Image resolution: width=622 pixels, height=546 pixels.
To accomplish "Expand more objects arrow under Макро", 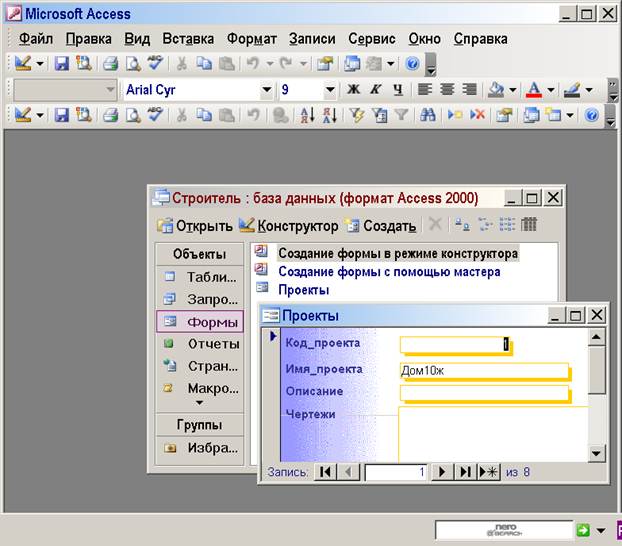I will coord(200,403).
